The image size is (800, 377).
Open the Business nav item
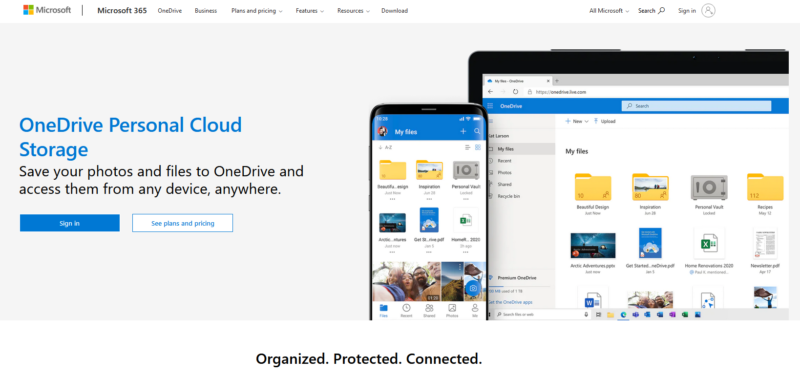(x=206, y=11)
